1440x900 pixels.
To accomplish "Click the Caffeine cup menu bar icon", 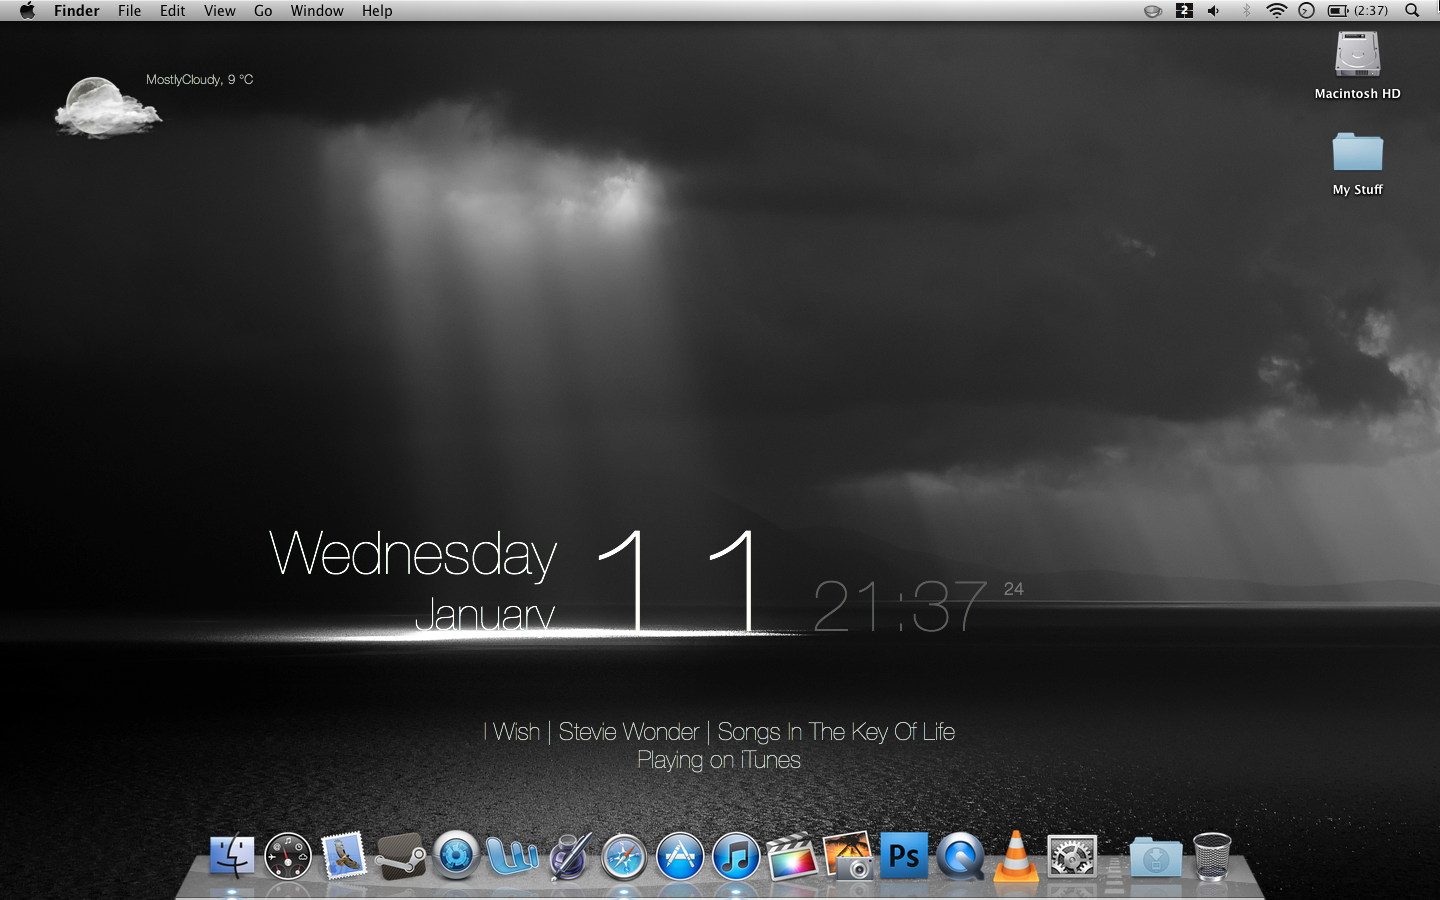I will [x=1153, y=11].
